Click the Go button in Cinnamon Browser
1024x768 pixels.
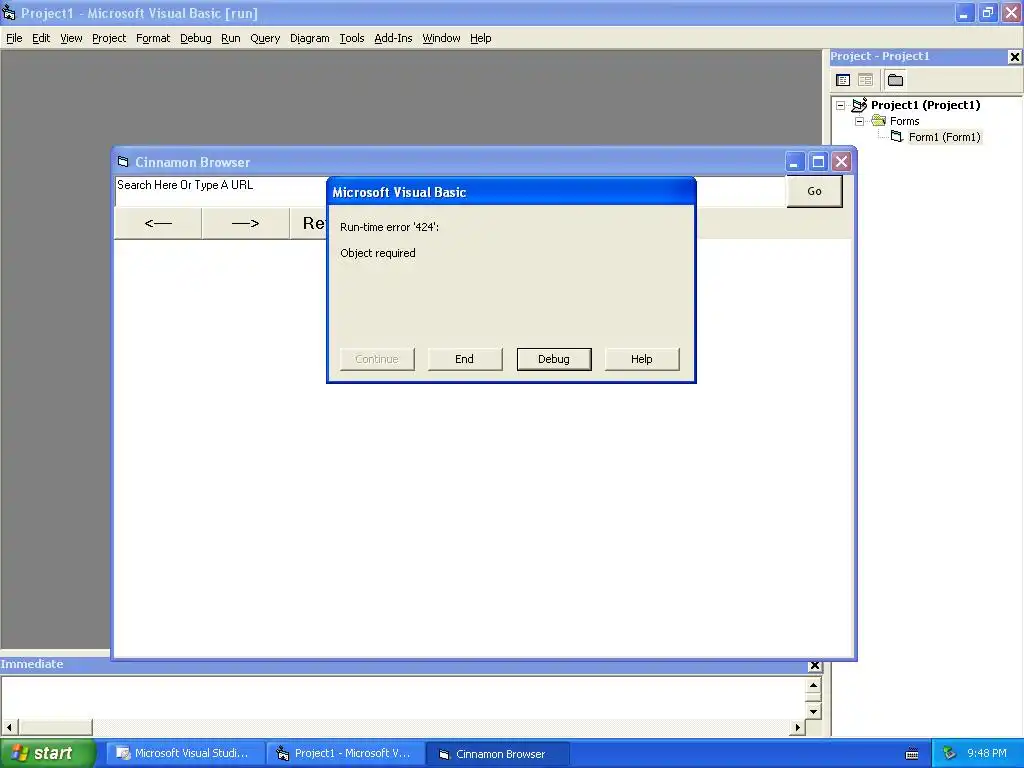click(x=814, y=191)
